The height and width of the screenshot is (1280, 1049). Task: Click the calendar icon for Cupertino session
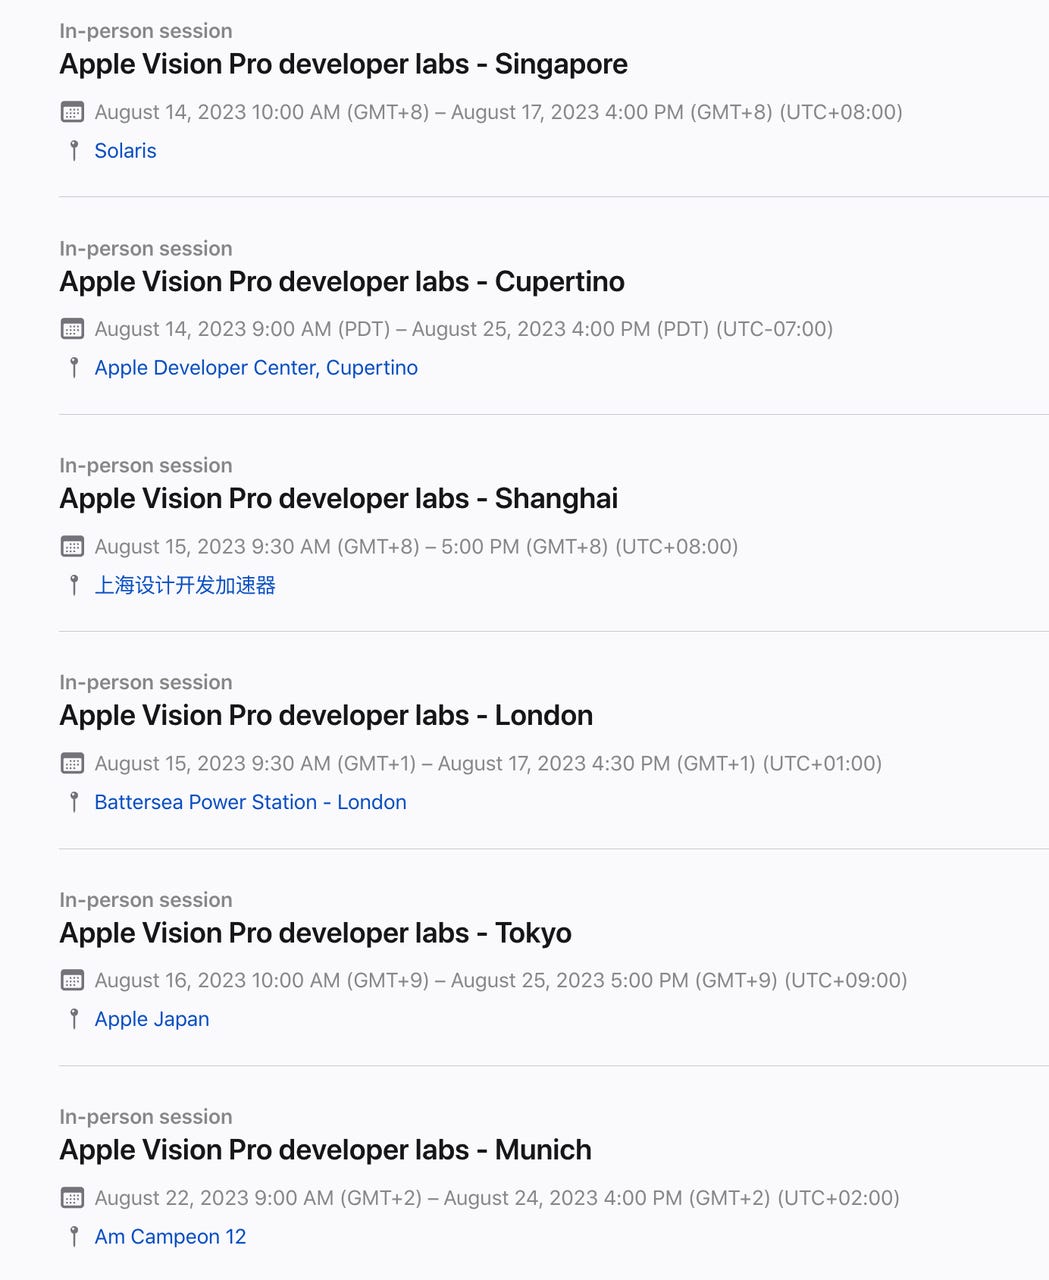[x=72, y=329]
